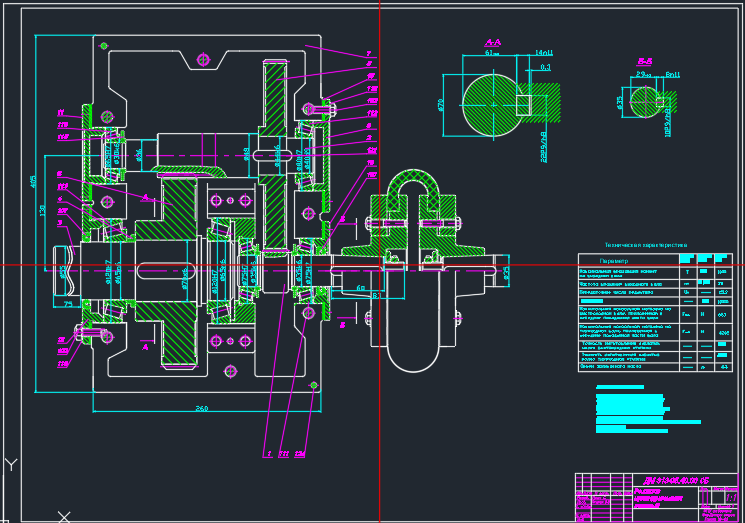Click the magenta circle in housing top notch
Image resolution: width=745 pixels, height=523 pixels.
click(x=203, y=60)
